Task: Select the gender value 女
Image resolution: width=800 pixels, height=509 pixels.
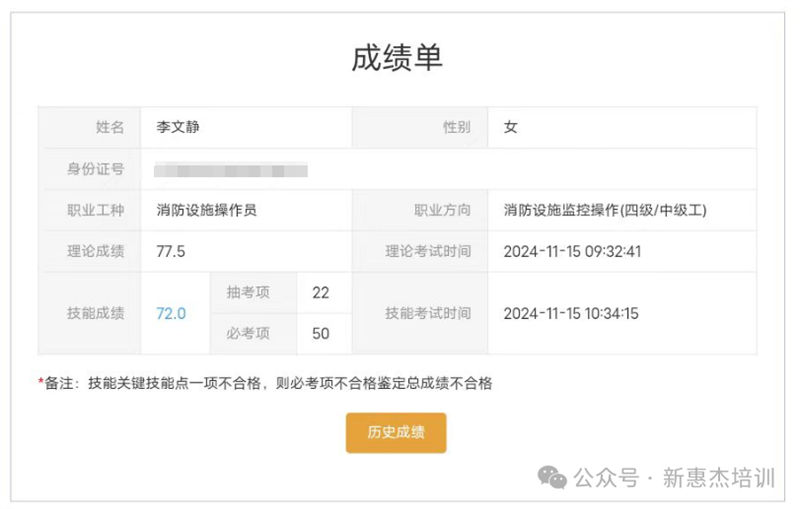Action: pyautogui.click(x=511, y=127)
